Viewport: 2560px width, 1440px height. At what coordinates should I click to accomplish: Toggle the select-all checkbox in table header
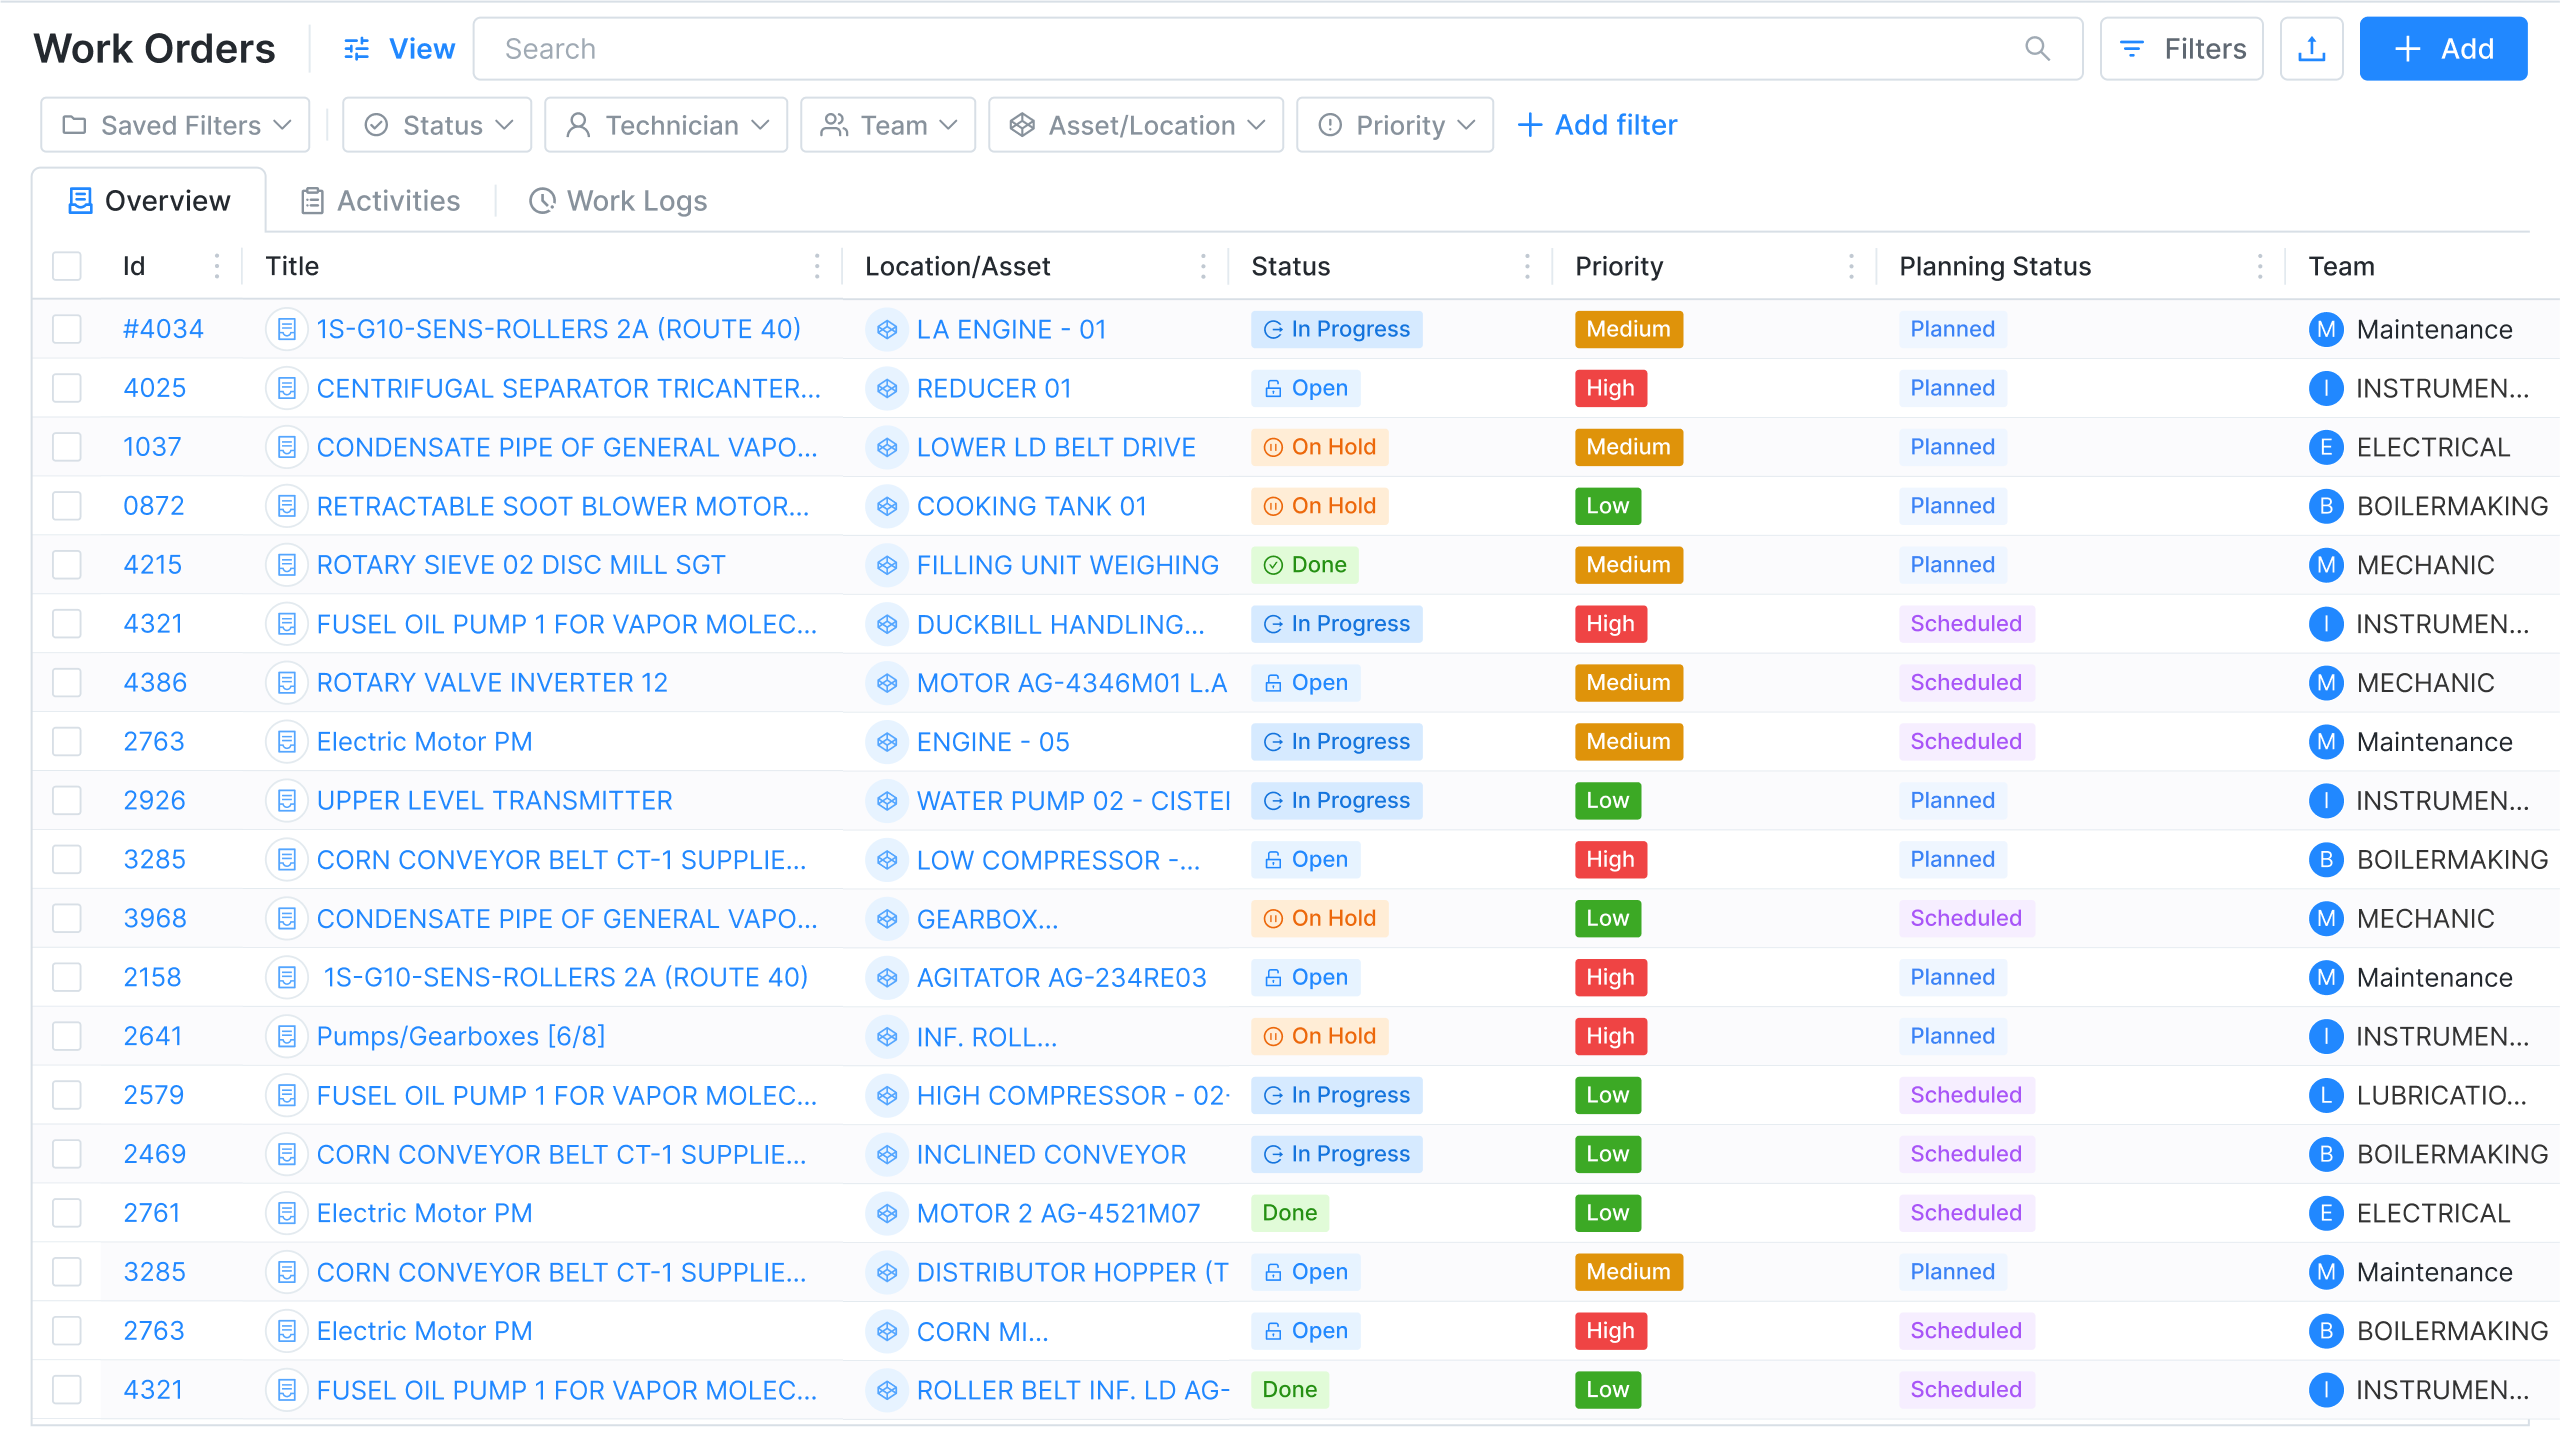click(66, 266)
